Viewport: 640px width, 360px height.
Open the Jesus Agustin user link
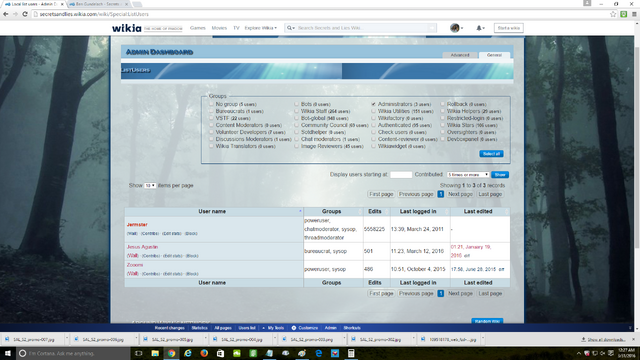click(x=142, y=247)
